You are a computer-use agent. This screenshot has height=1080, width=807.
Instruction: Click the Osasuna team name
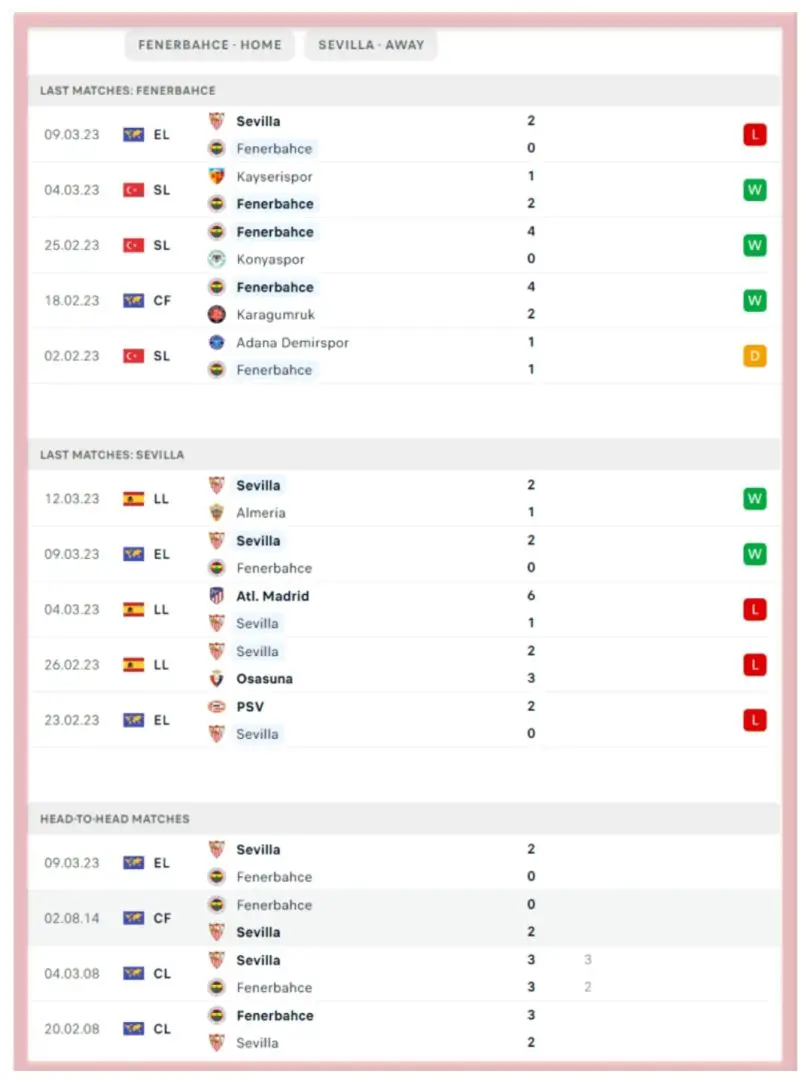[264, 678]
